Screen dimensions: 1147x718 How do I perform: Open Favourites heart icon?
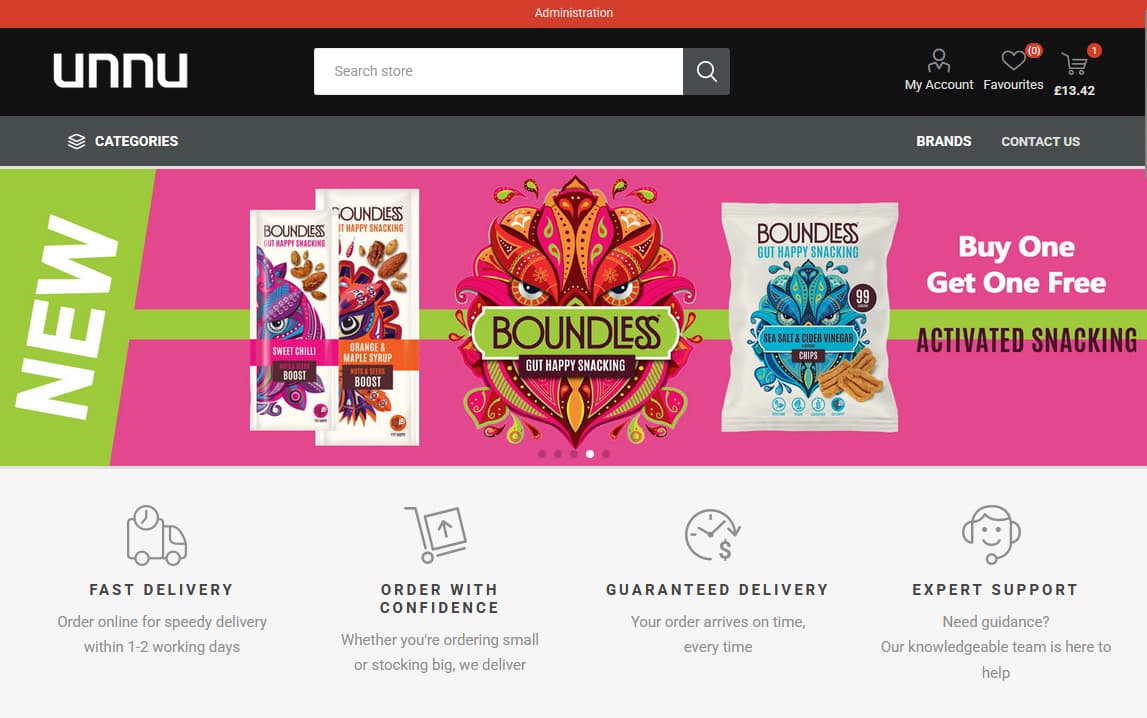click(1013, 60)
